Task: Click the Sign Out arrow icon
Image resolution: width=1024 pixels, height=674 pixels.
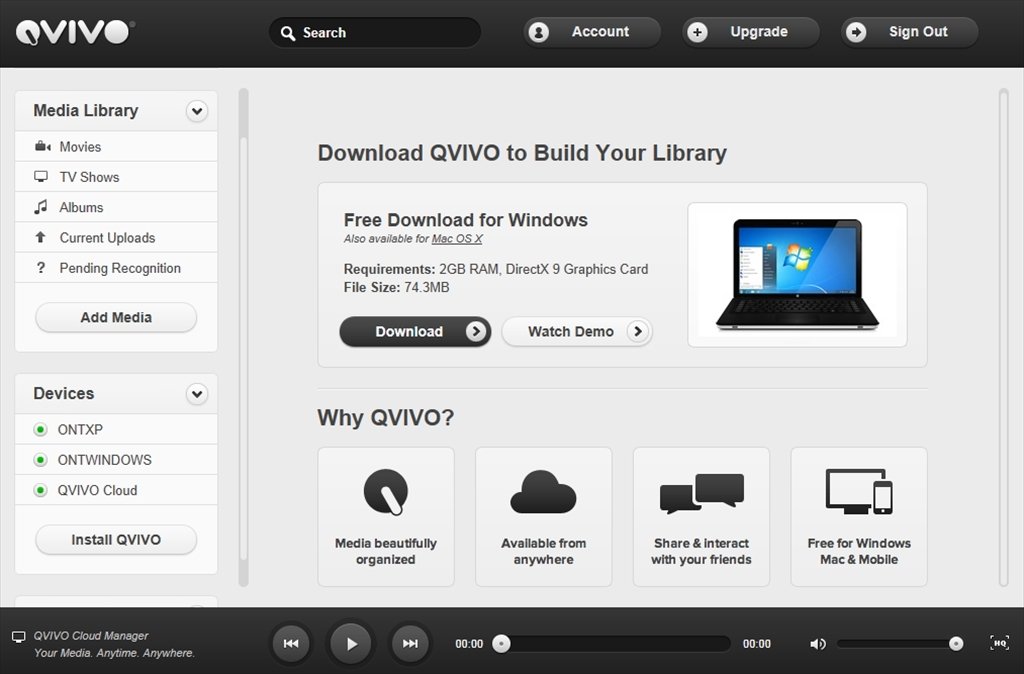Action: click(856, 32)
